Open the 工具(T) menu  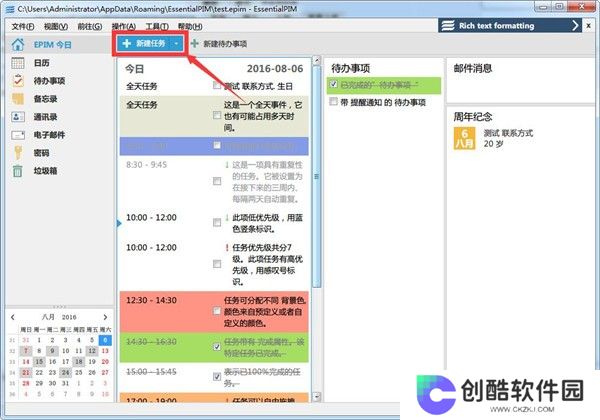(x=157, y=26)
